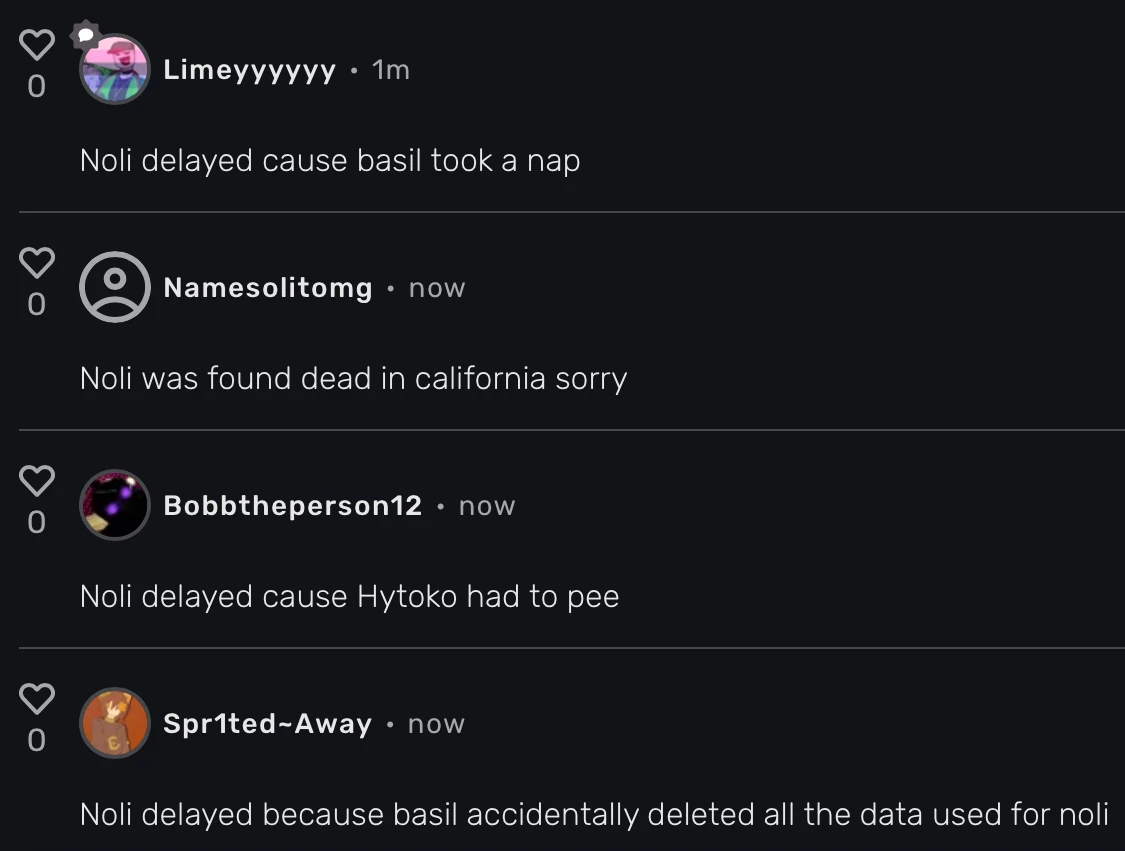Open Limeyyyyy's profile avatar
Image resolution: width=1125 pixels, height=851 pixels.
point(114,70)
